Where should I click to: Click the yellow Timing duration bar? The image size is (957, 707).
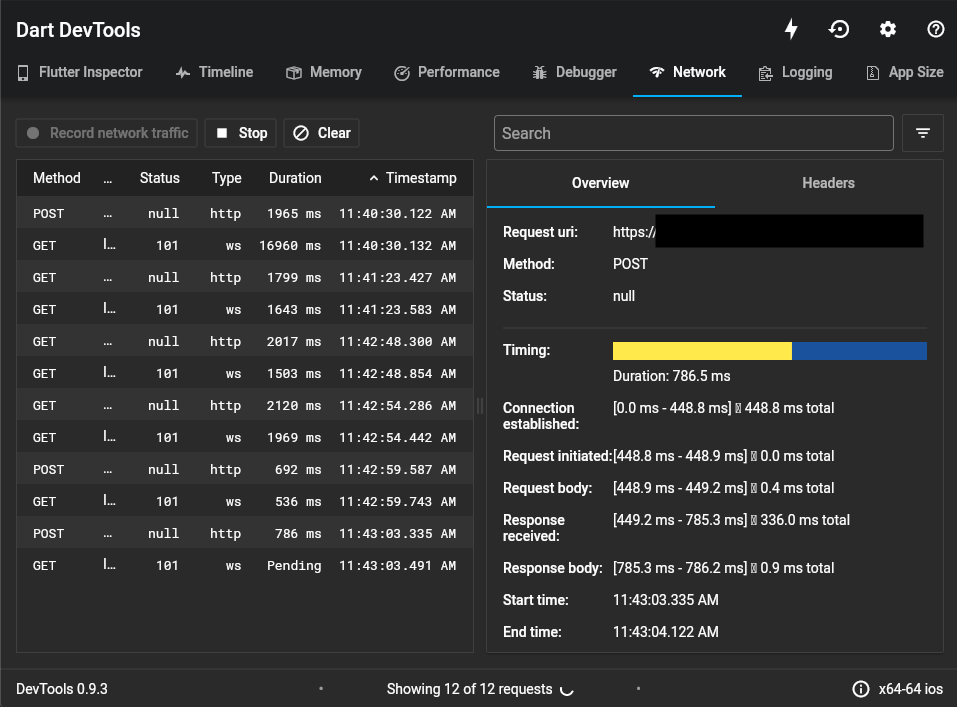pyautogui.click(x=700, y=351)
